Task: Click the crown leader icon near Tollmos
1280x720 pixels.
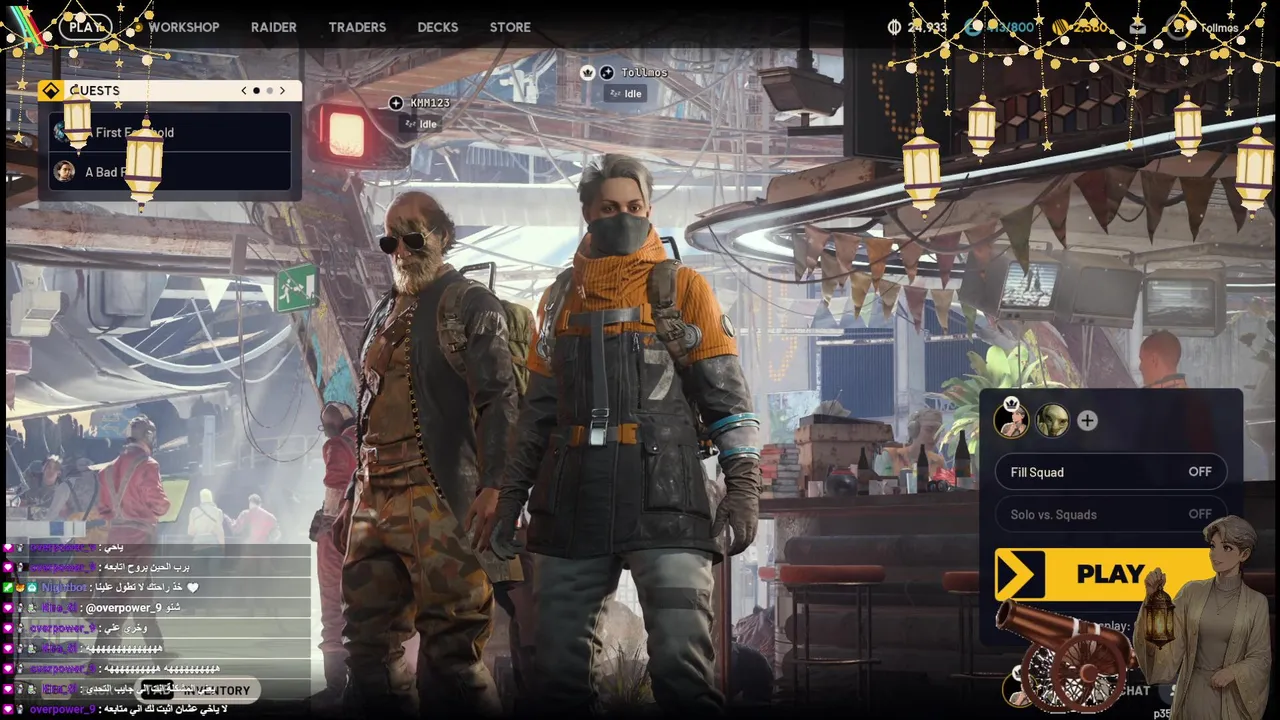Action: coord(588,72)
